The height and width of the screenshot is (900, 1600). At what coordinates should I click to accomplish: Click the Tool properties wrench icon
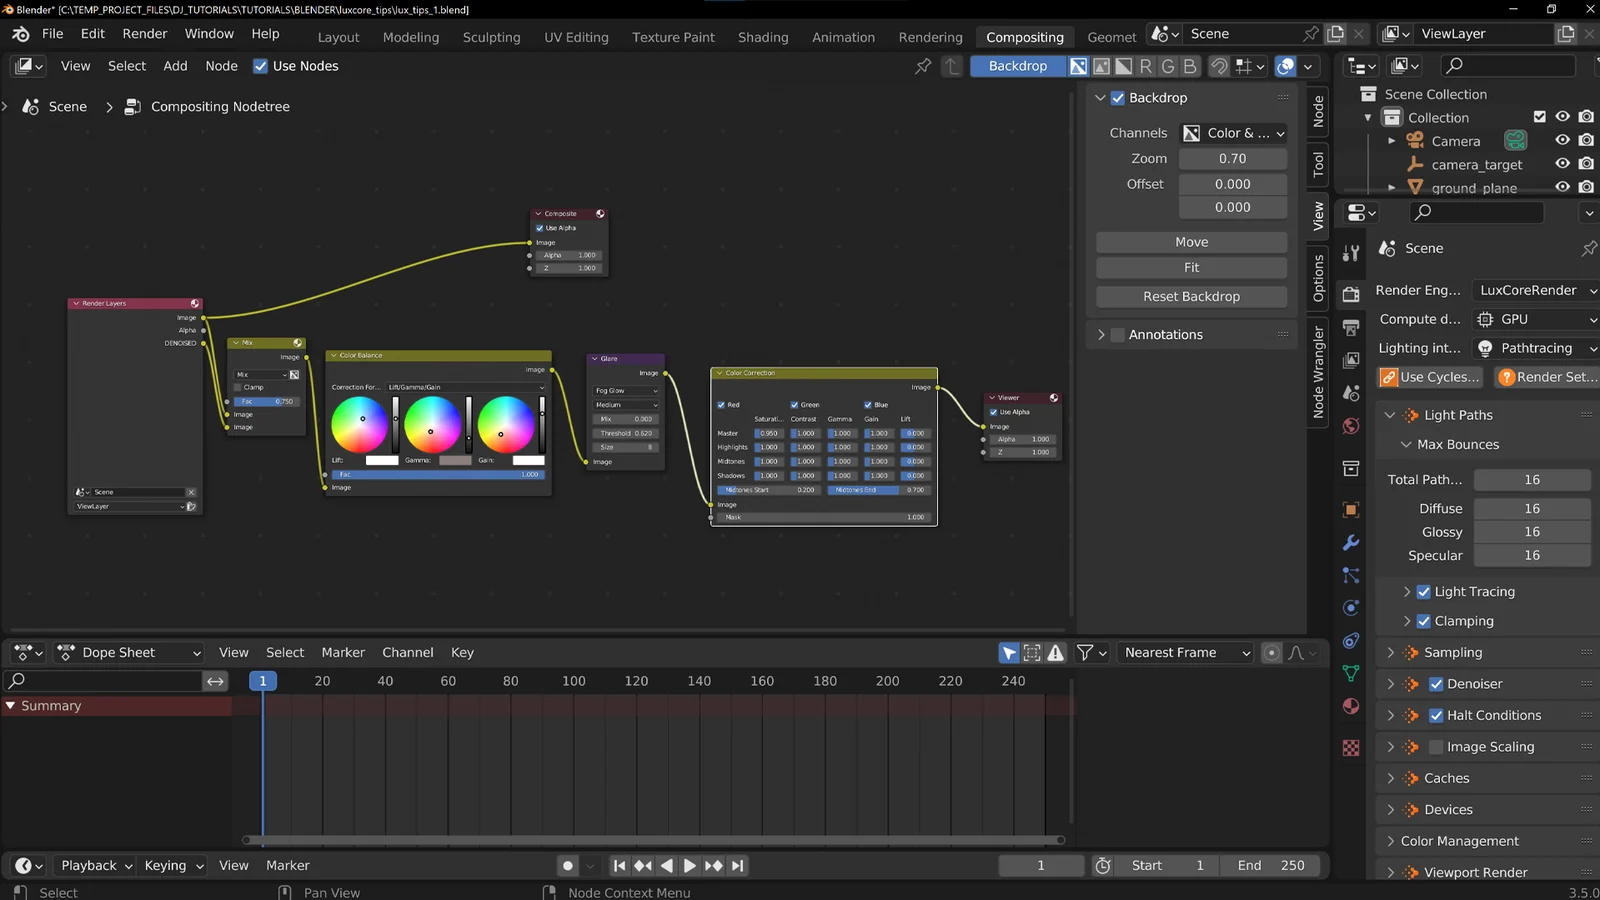tap(1351, 251)
